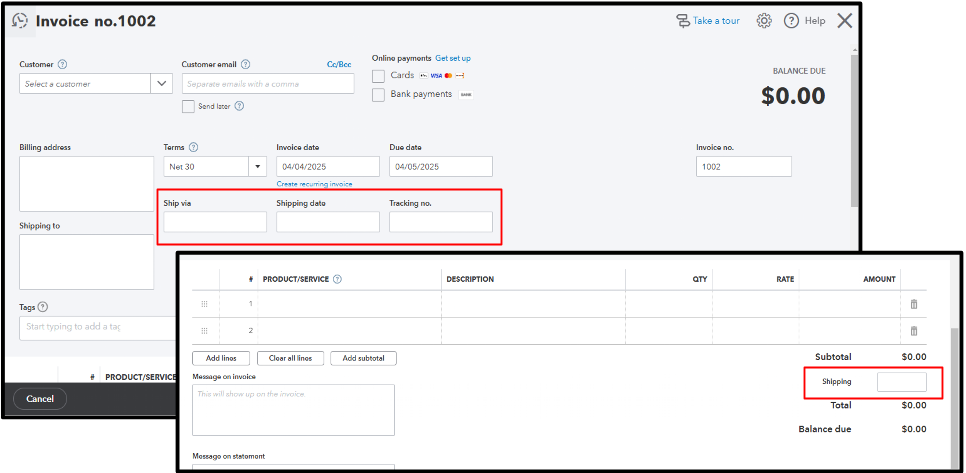The height and width of the screenshot is (473, 966).
Task: Close the invoice with the X icon
Action: [845, 21]
